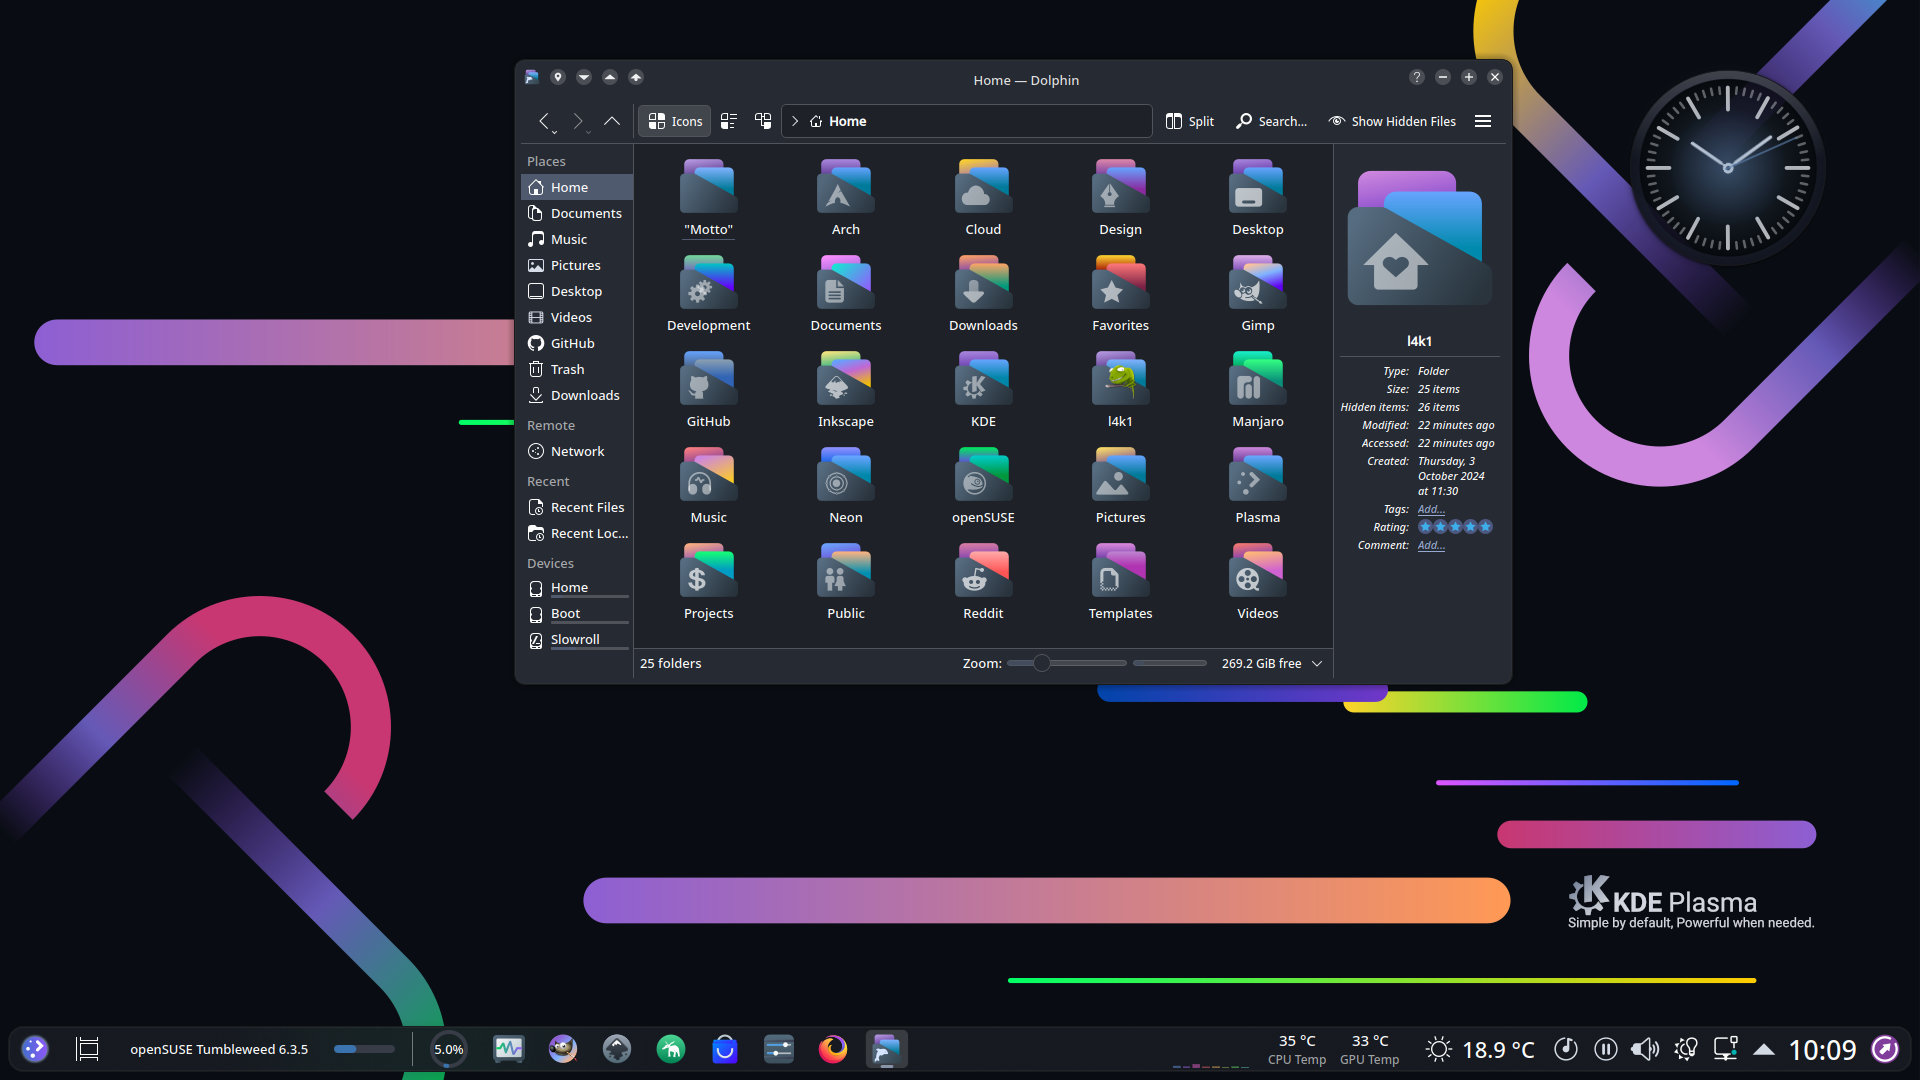This screenshot has height=1080, width=1920.
Task: Open the Templates folder
Action: pyautogui.click(x=1120, y=582)
